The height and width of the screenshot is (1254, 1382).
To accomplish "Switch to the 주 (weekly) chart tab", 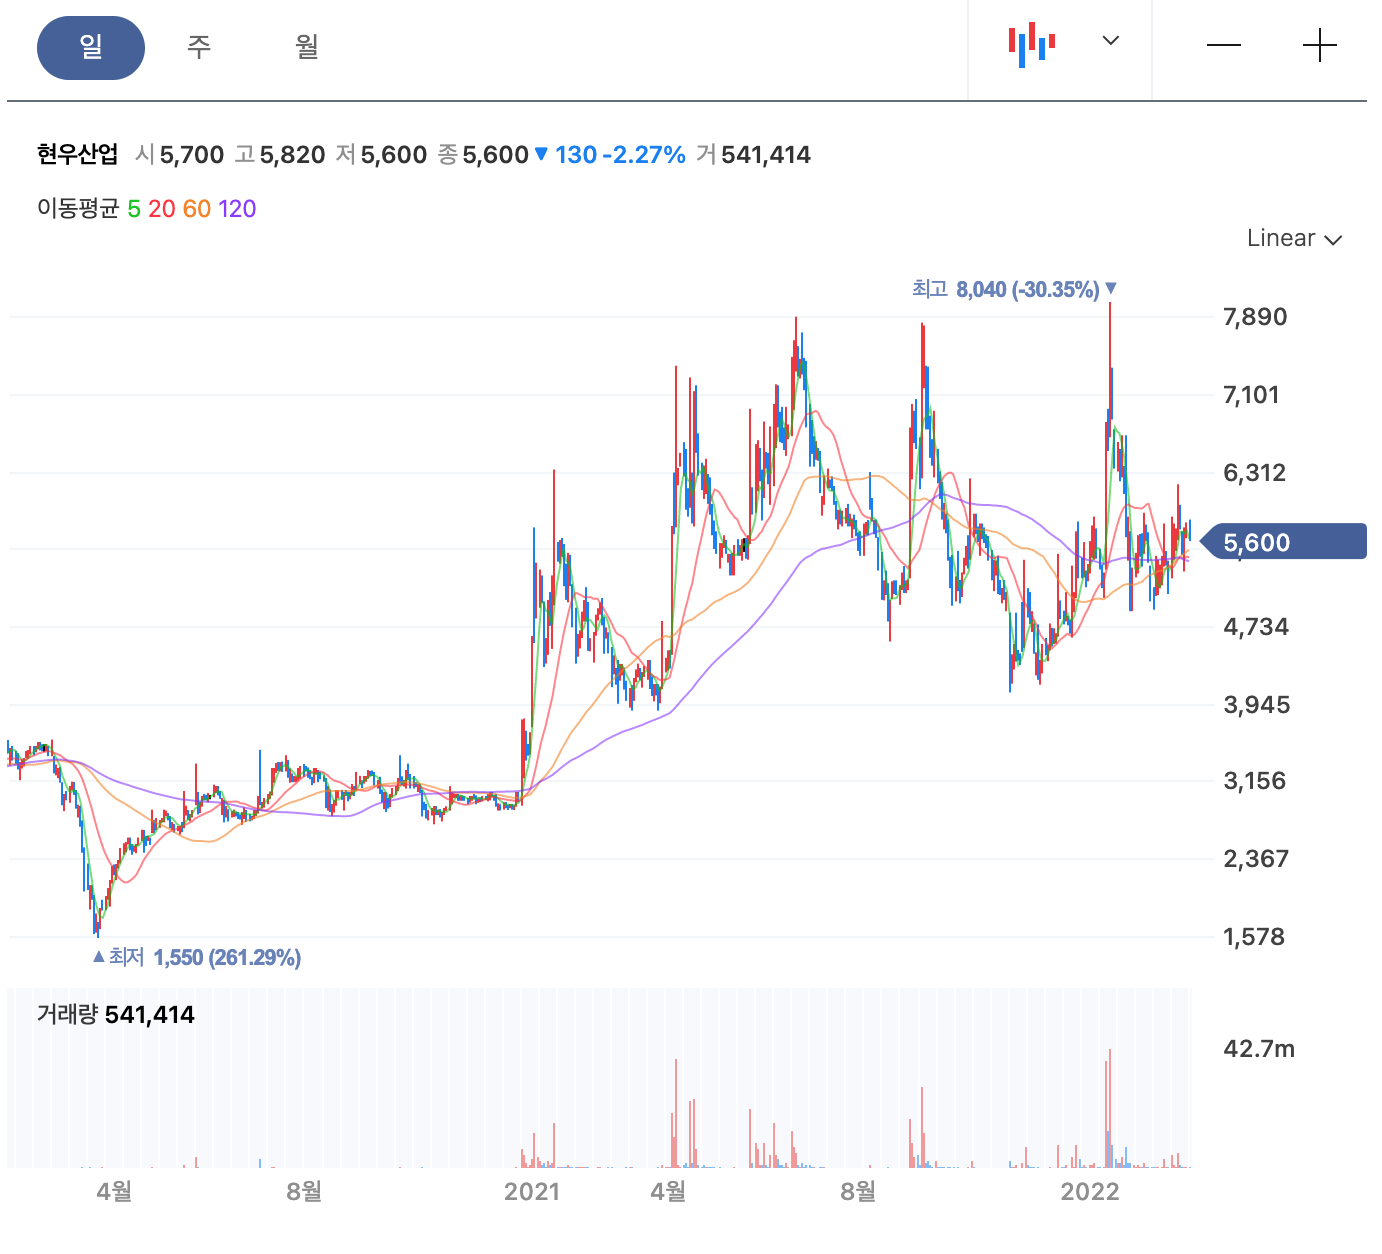I will pos(199,47).
